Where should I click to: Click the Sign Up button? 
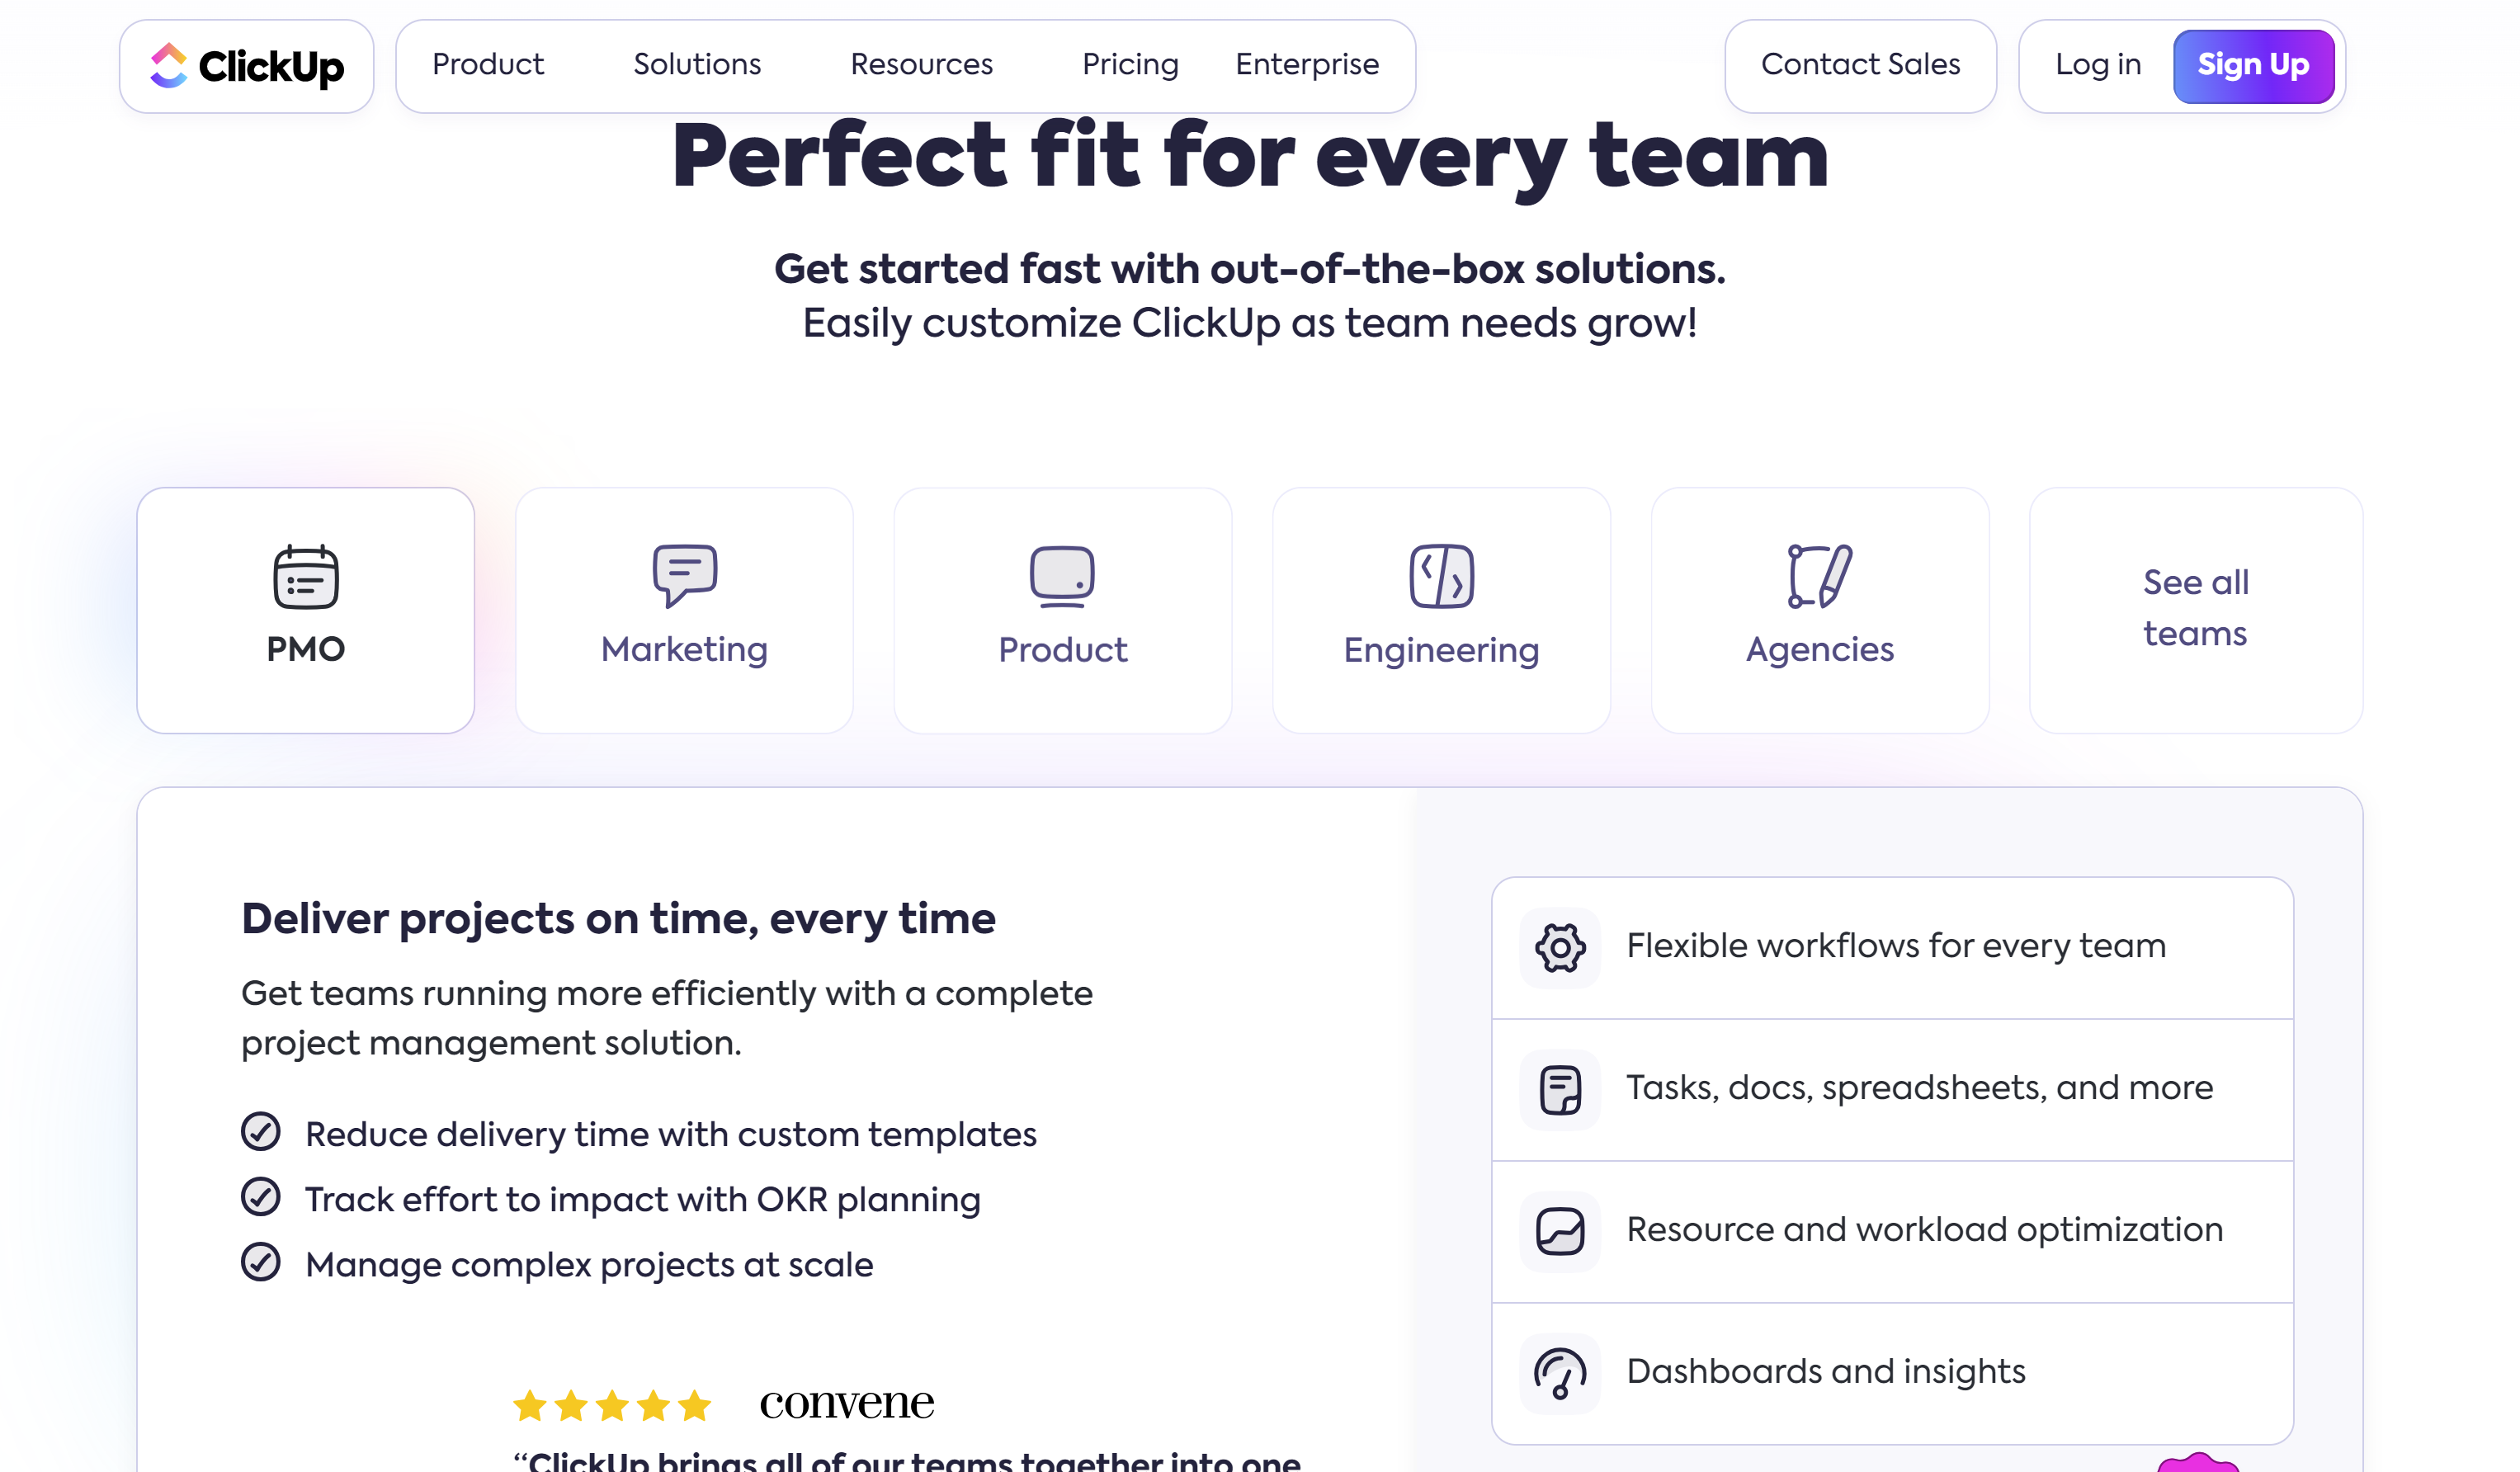point(2252,66)
